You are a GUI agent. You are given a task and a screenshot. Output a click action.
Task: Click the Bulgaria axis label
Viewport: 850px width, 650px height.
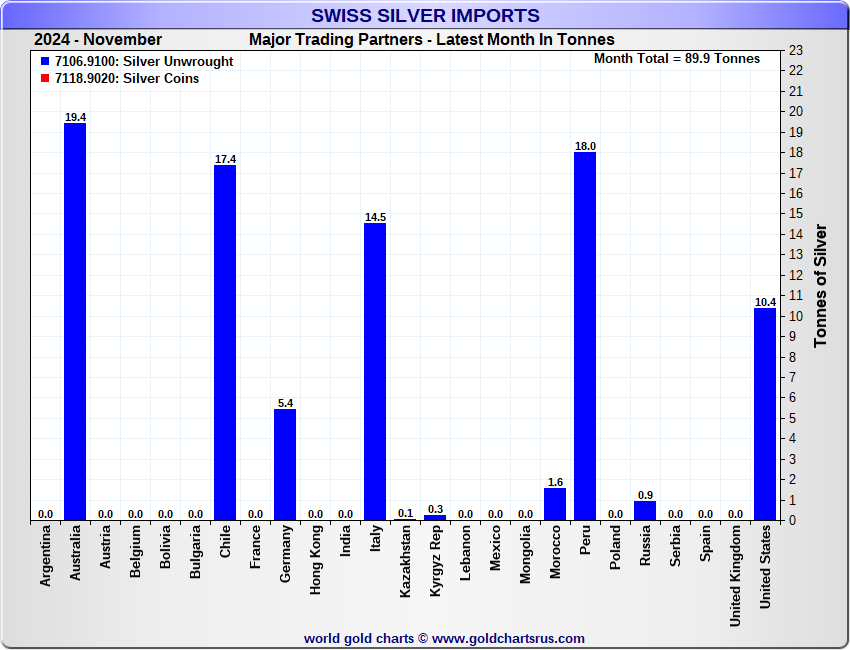pos(195,552)
